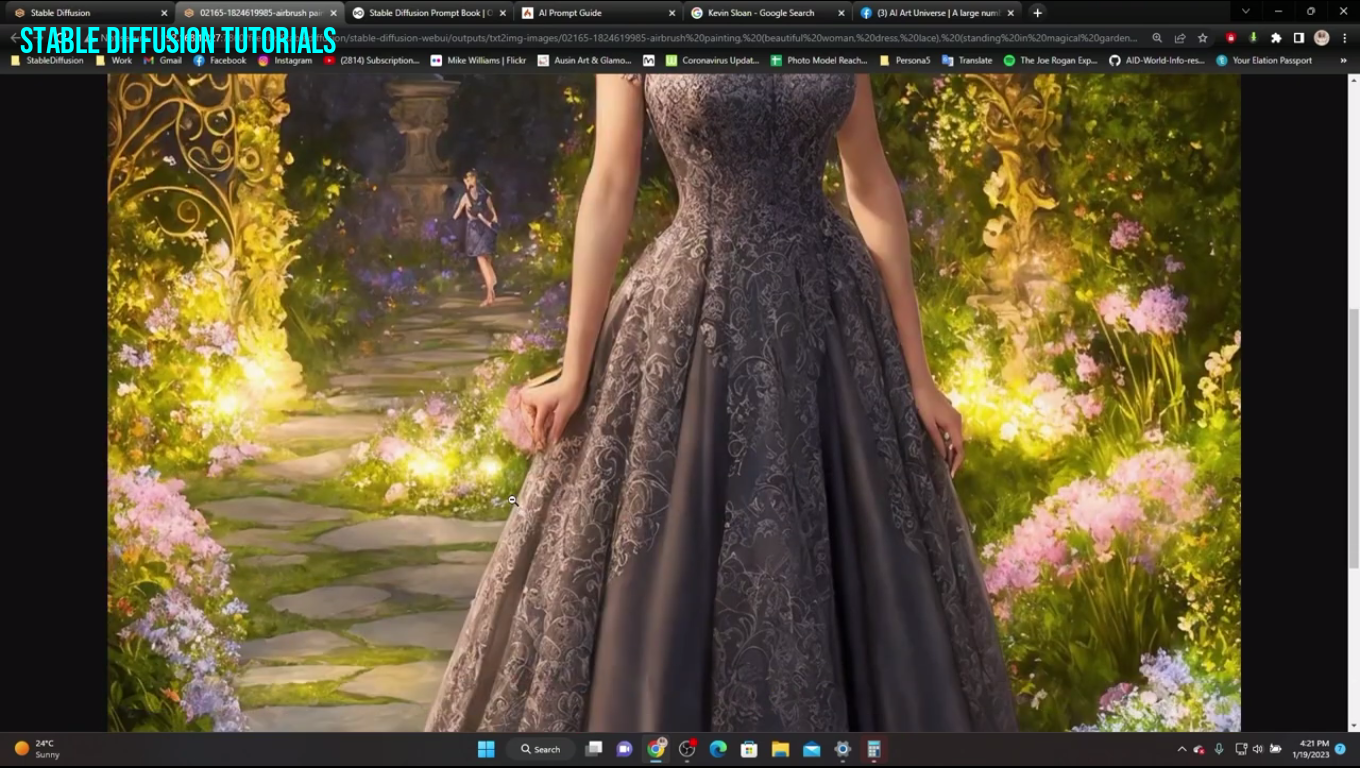Open the notification center badge
This screenshot has width=1360, height=768.
pos(1341,748)
